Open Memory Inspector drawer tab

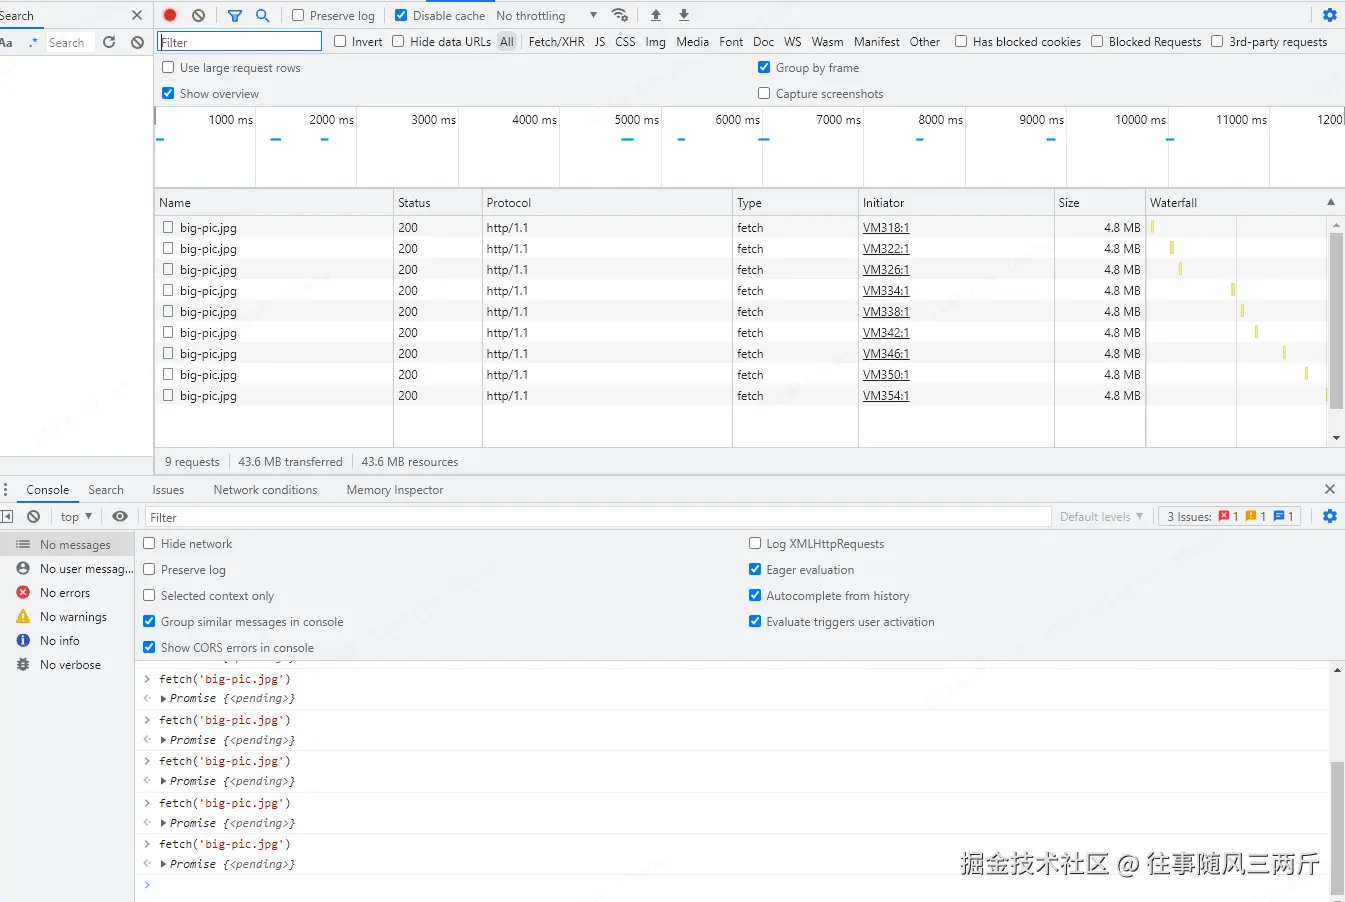(394, 489)
